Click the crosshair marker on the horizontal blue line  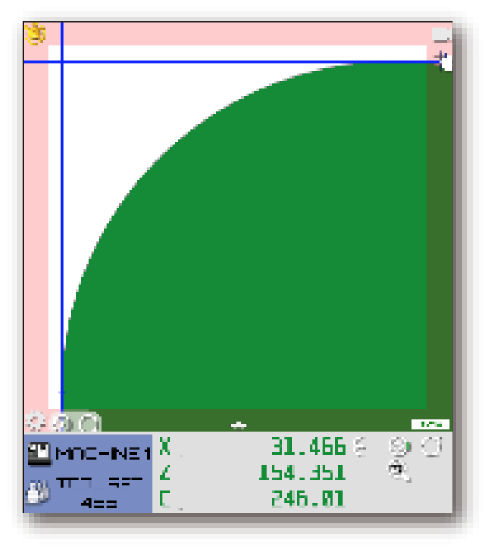point(441,59)
